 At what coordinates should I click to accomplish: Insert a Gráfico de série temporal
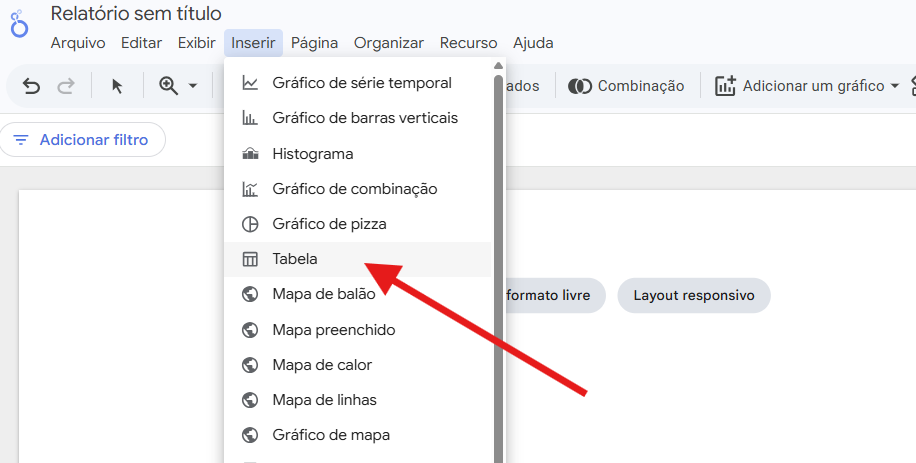pyautogui.click(x=361, y=83)
